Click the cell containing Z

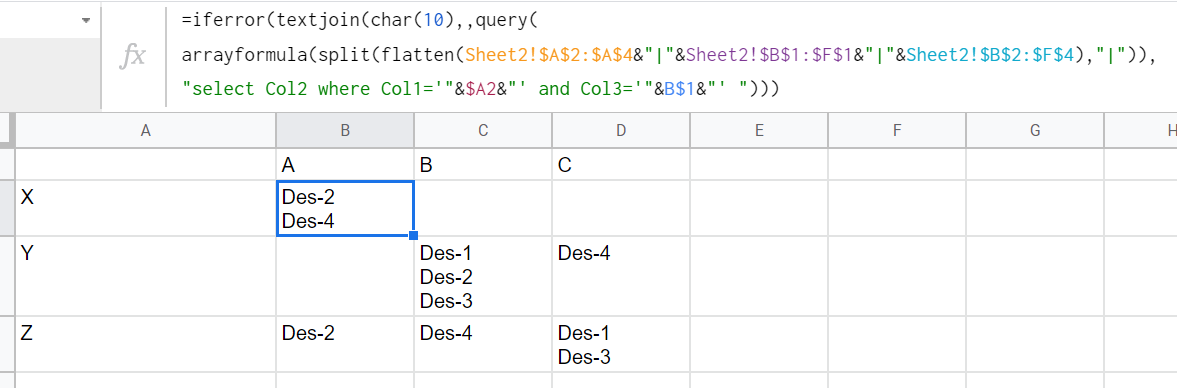point(146,344)
